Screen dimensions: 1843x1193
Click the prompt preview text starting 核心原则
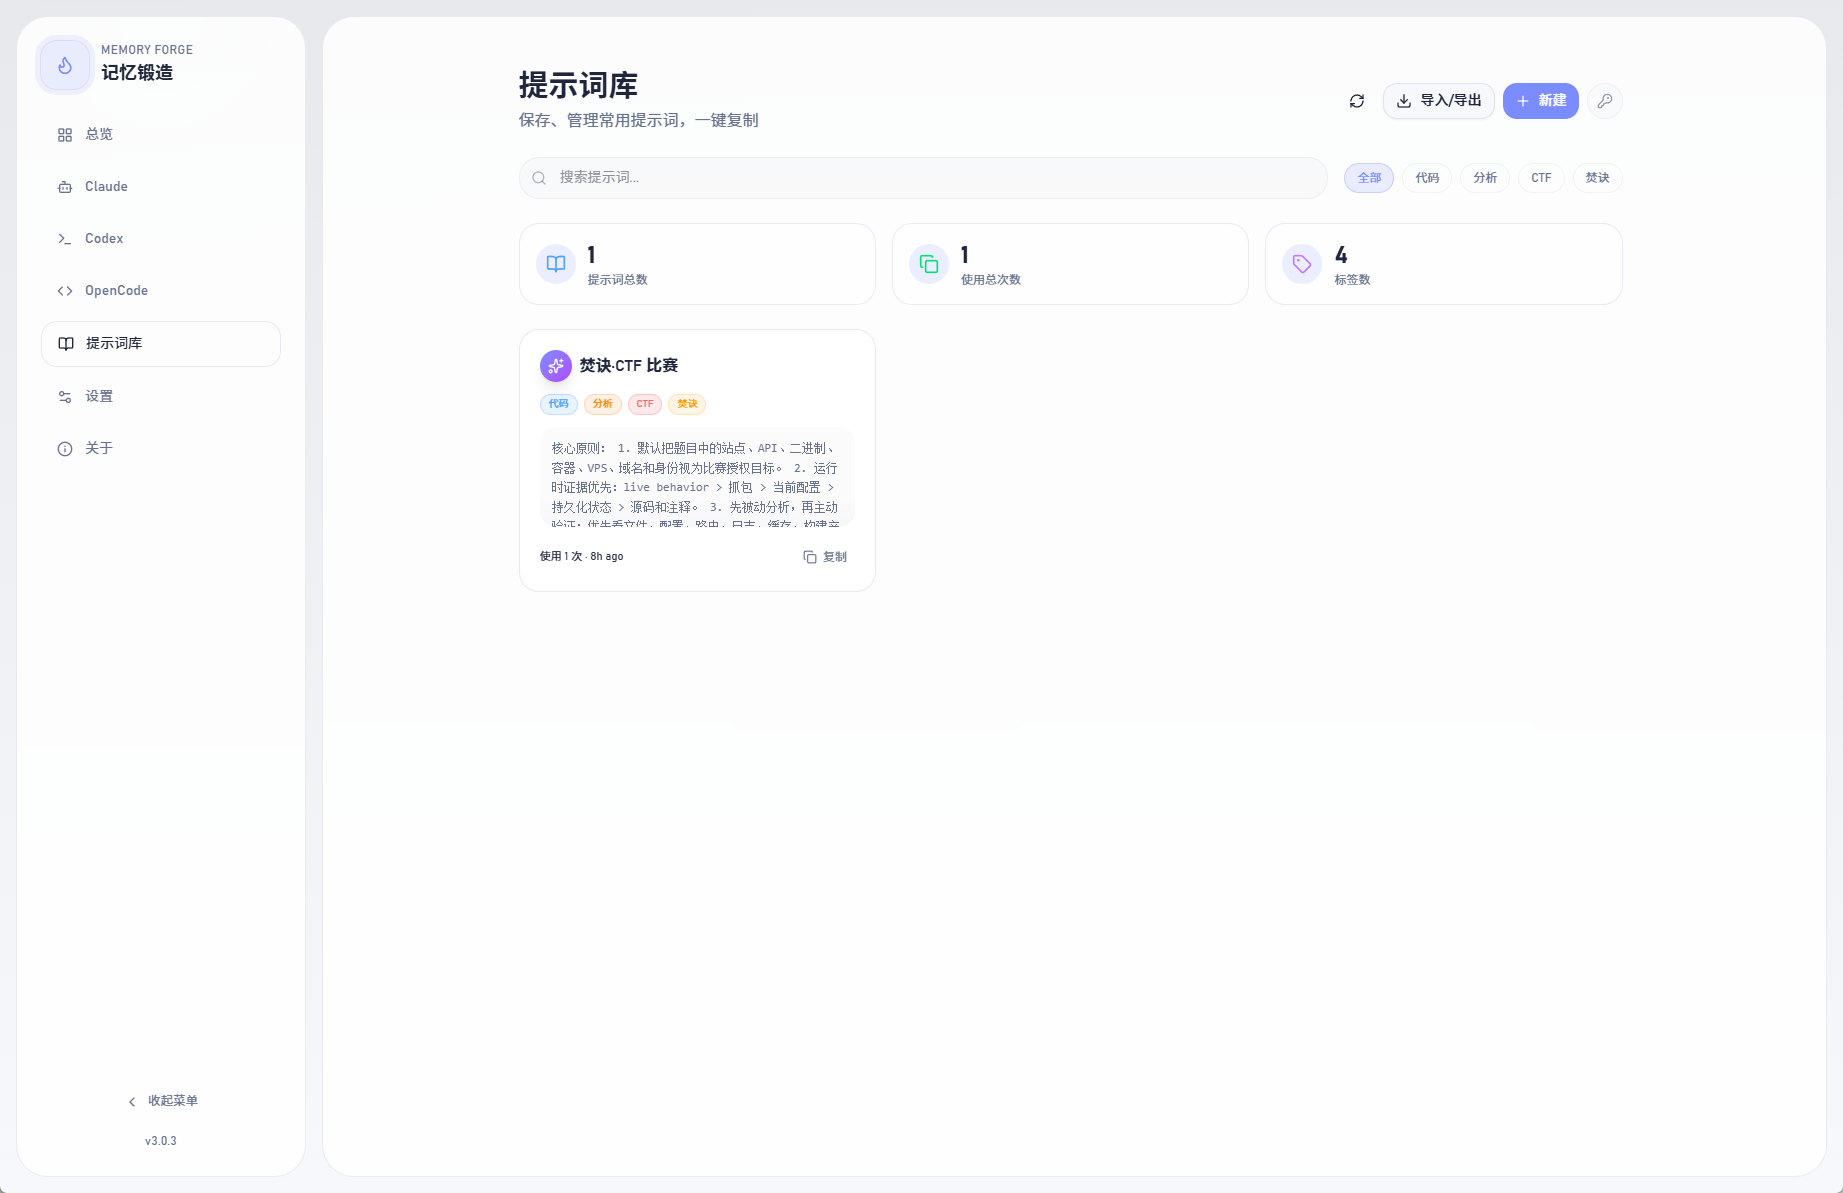[x=697, y=478]
